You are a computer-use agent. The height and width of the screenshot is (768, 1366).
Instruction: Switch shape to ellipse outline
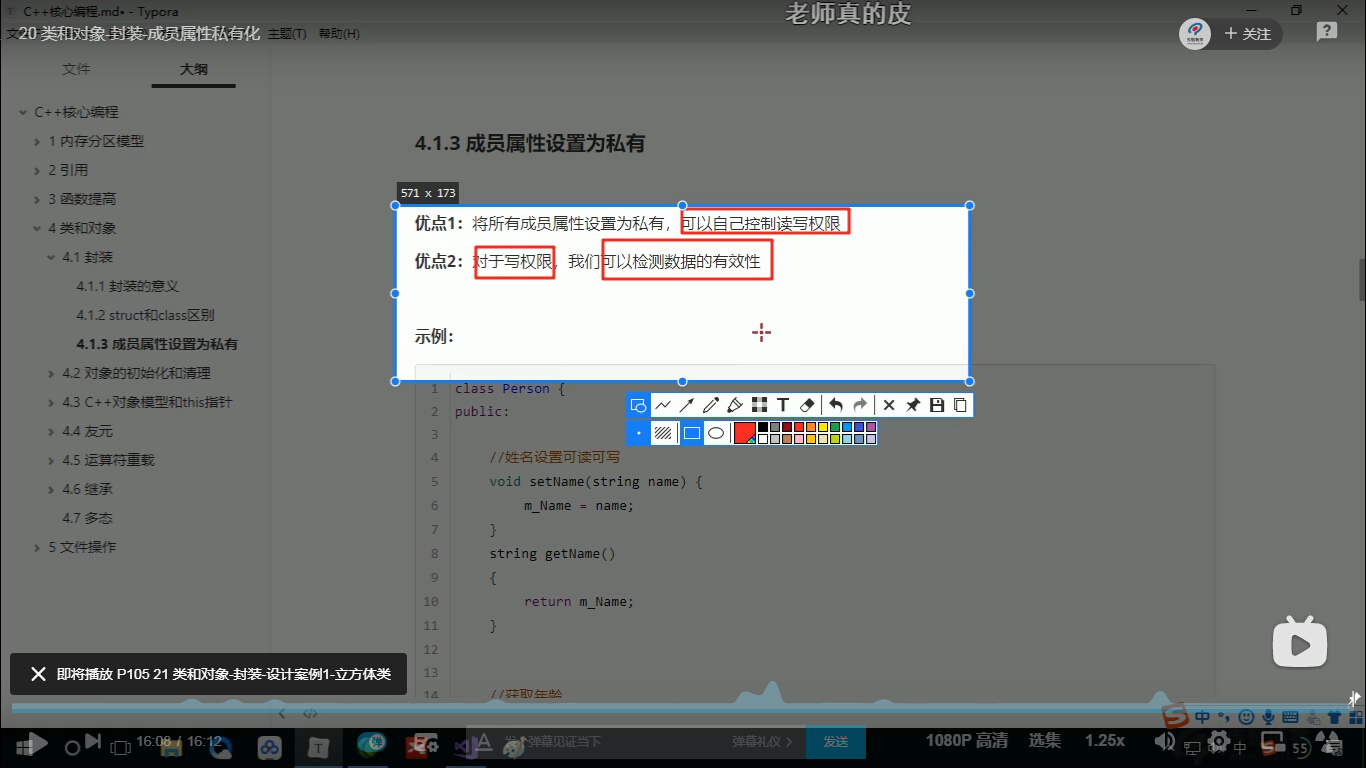[716, 433]
